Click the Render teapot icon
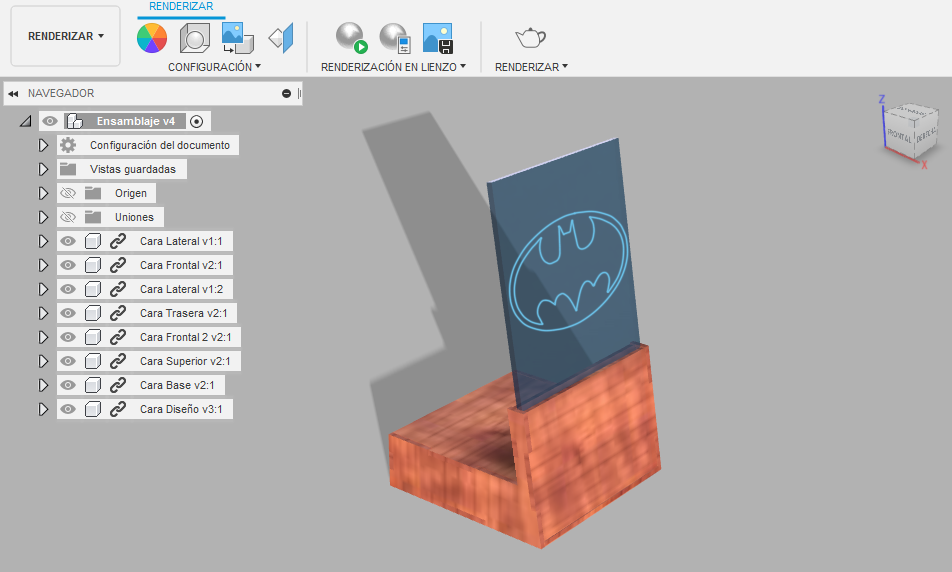The height and width of the screenshot is (572, 952). tap(531, 38)
